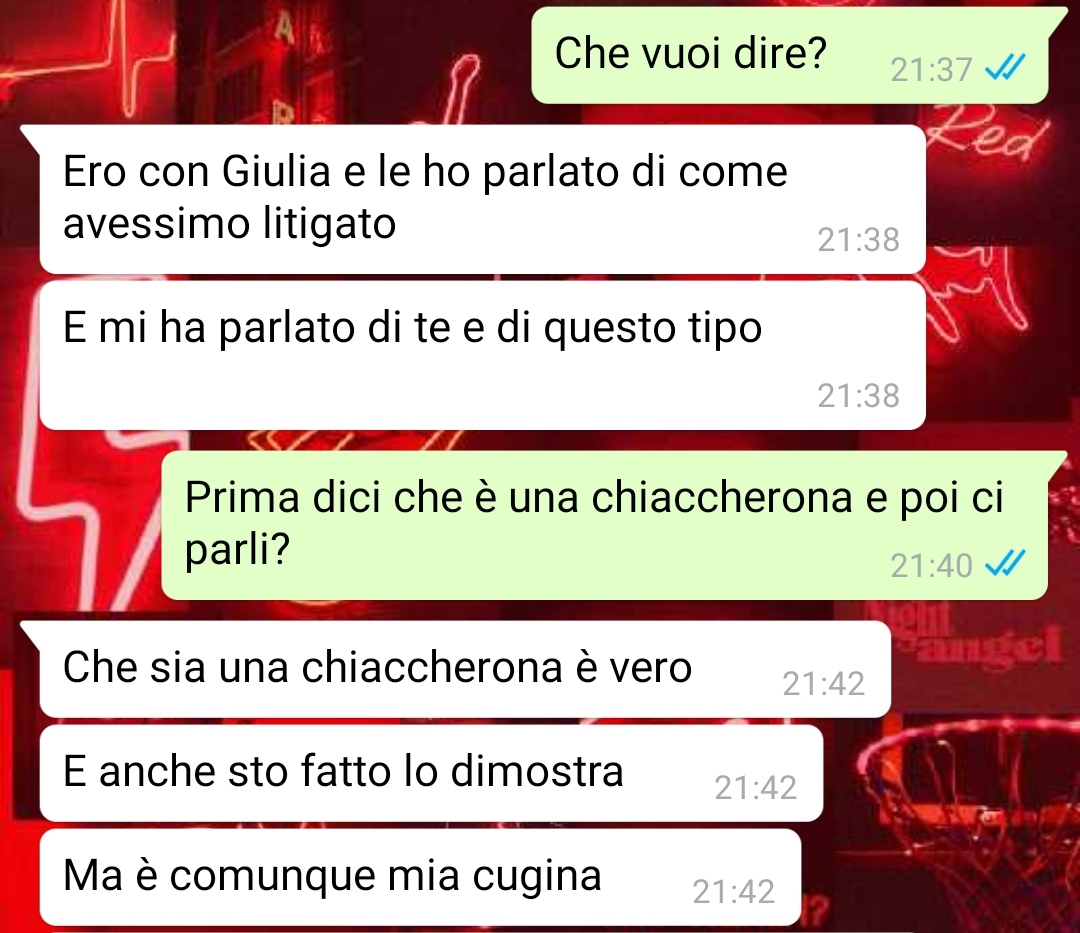Tap the read receipt ticks beside 21:40

point(1006,564)
